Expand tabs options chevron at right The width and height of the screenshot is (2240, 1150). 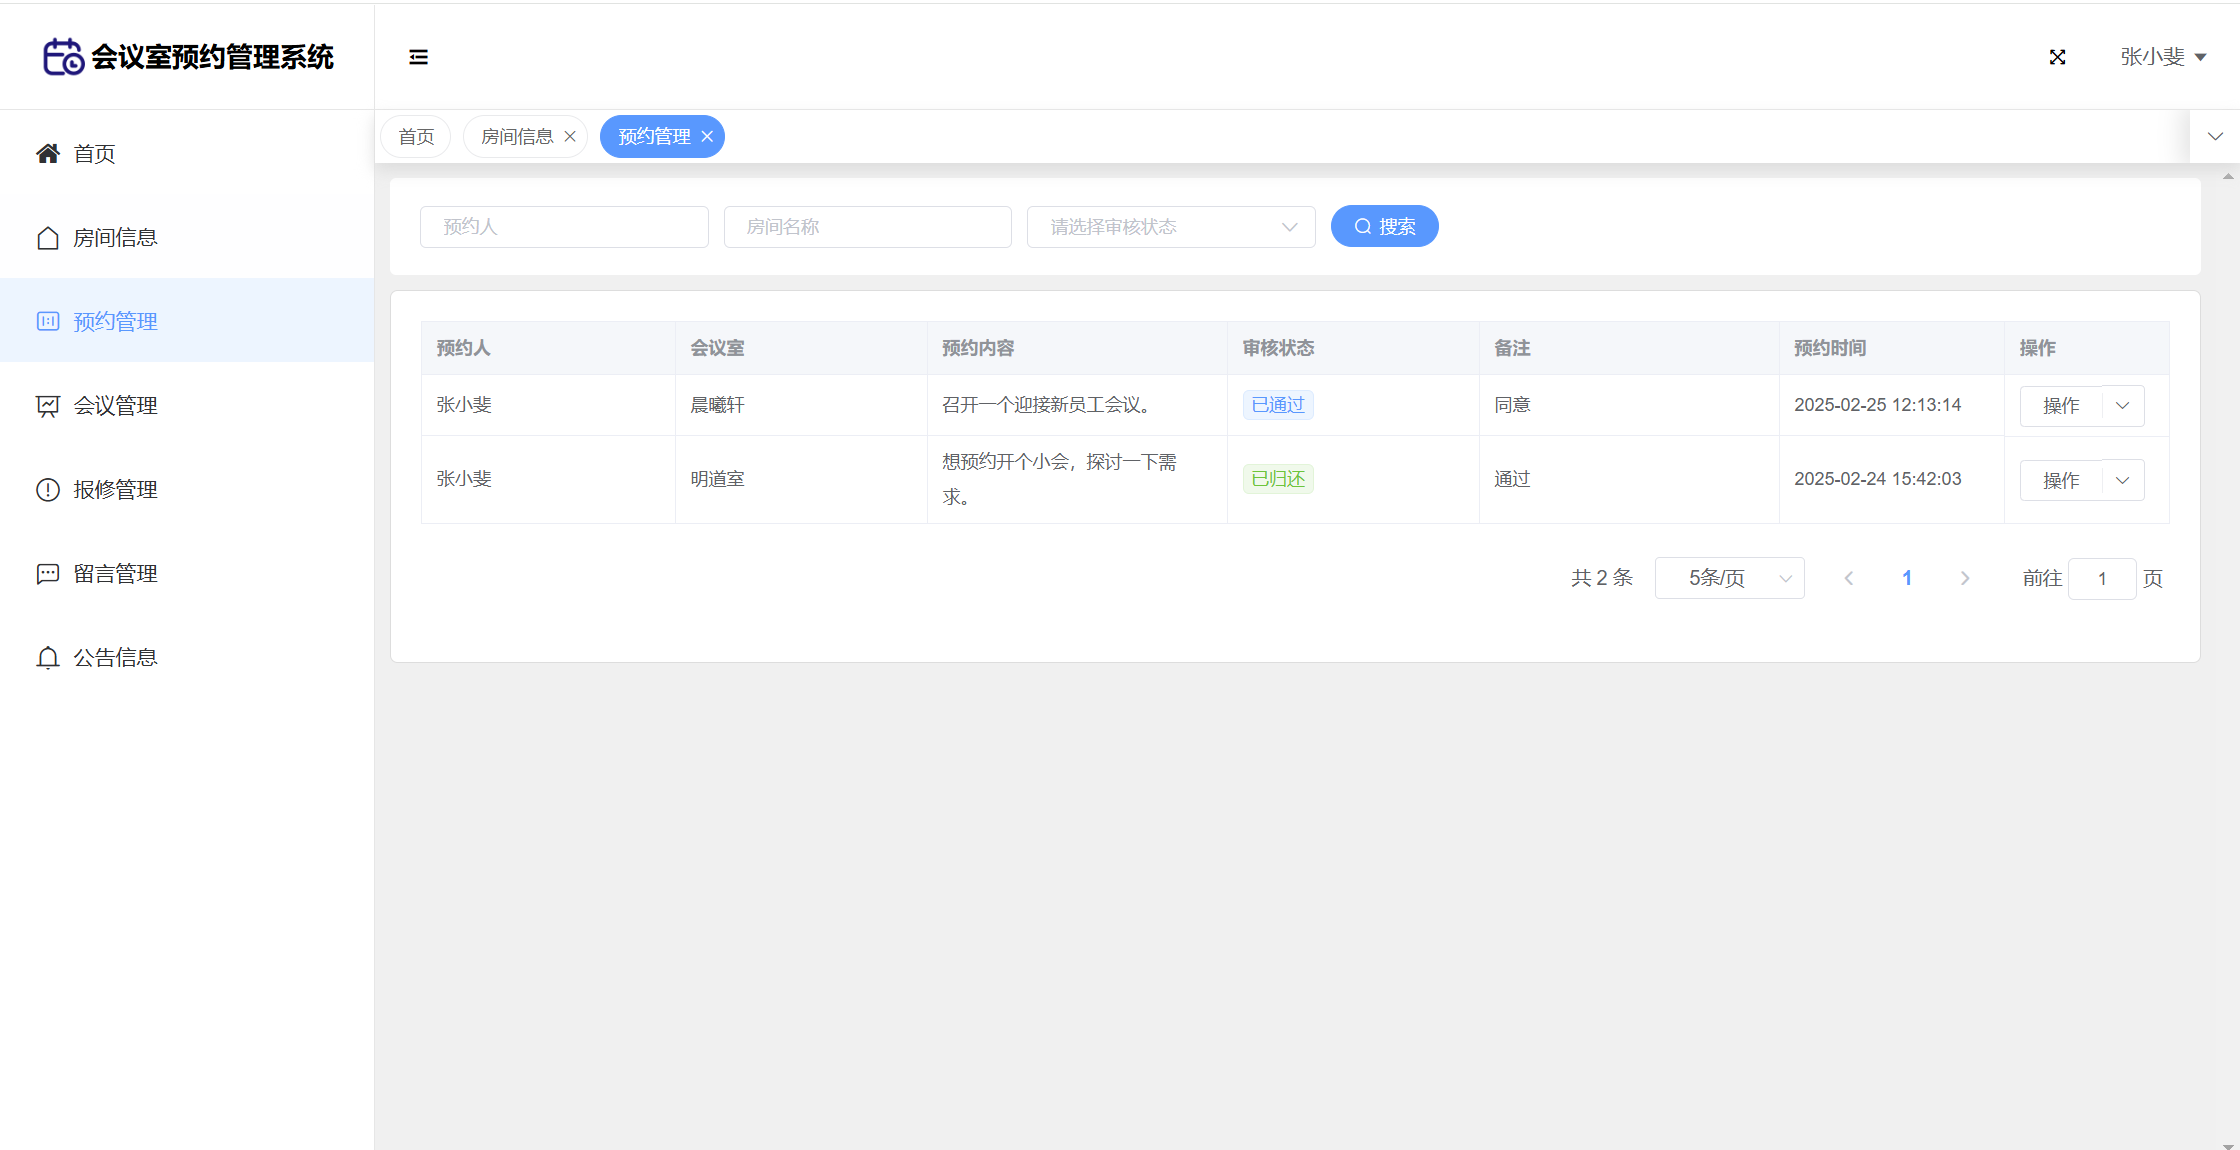click(2215, 137)
